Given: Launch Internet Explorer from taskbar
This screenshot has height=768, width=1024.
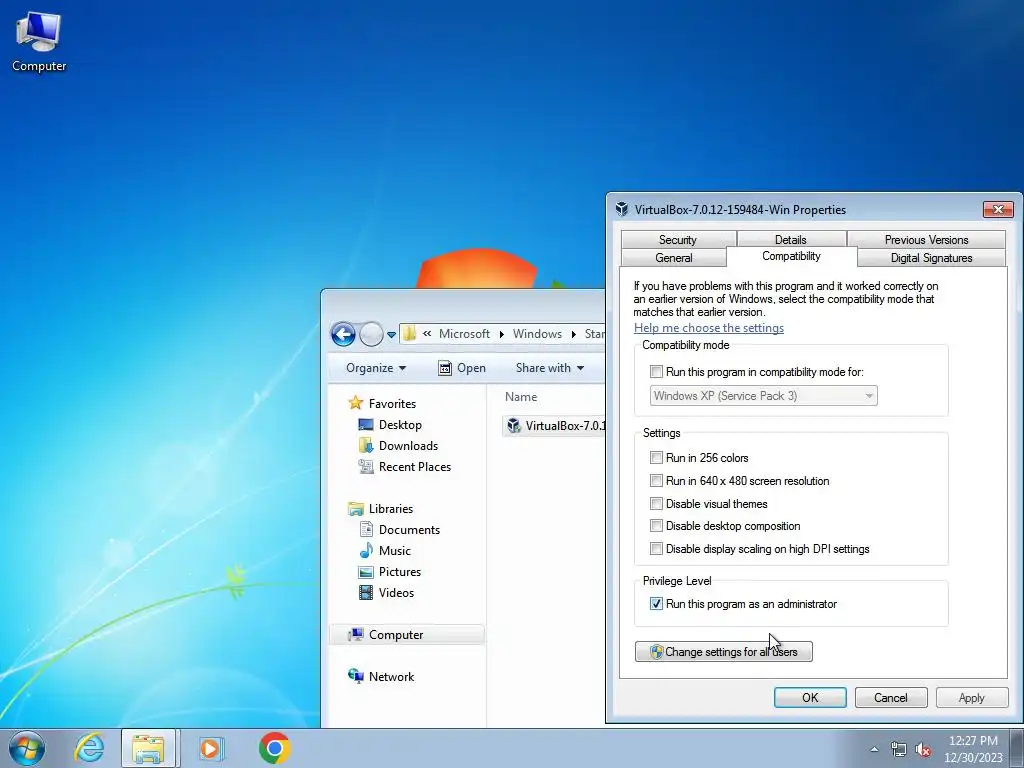Looking at the screenshot, I should pyautogui.click(x=89, y=748).
